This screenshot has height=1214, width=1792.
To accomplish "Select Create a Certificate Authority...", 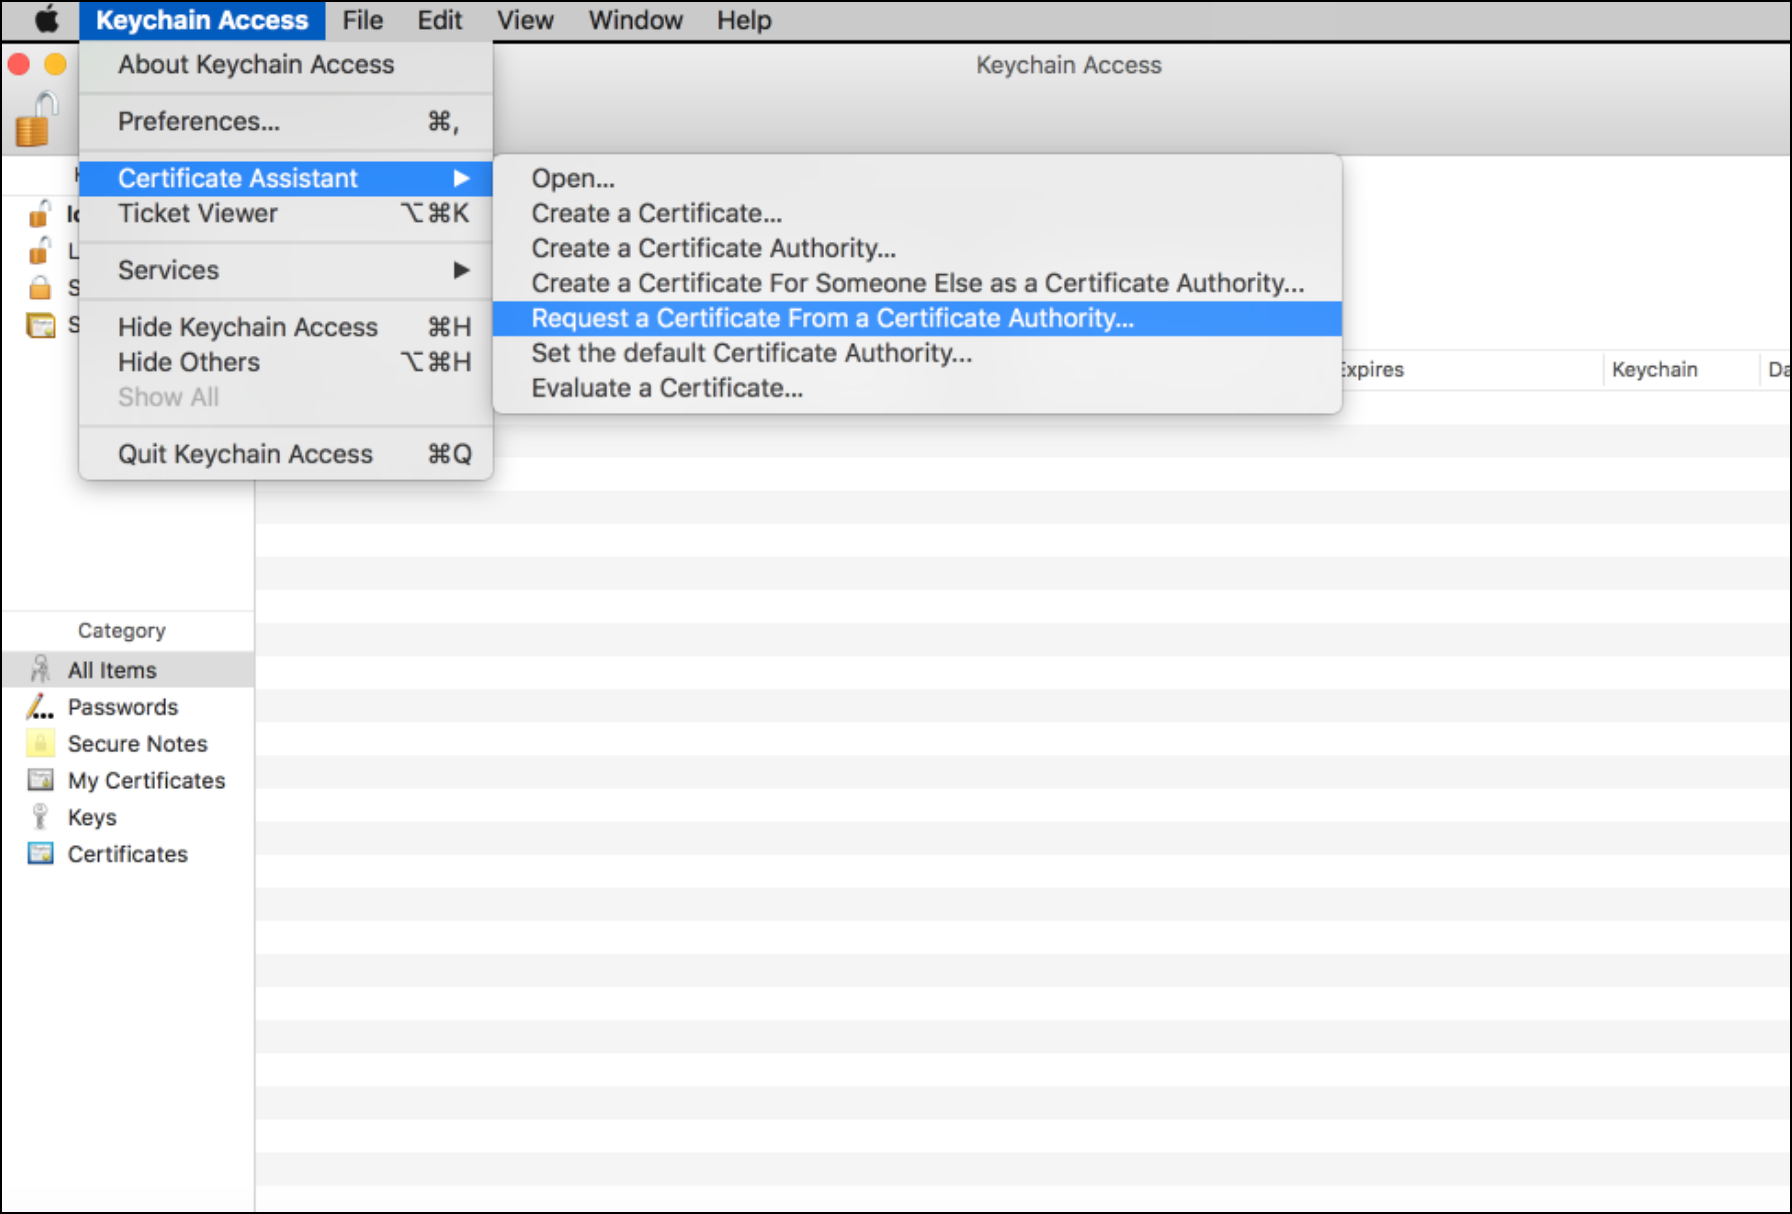I will pyautogui.click(x=917, y=248).
